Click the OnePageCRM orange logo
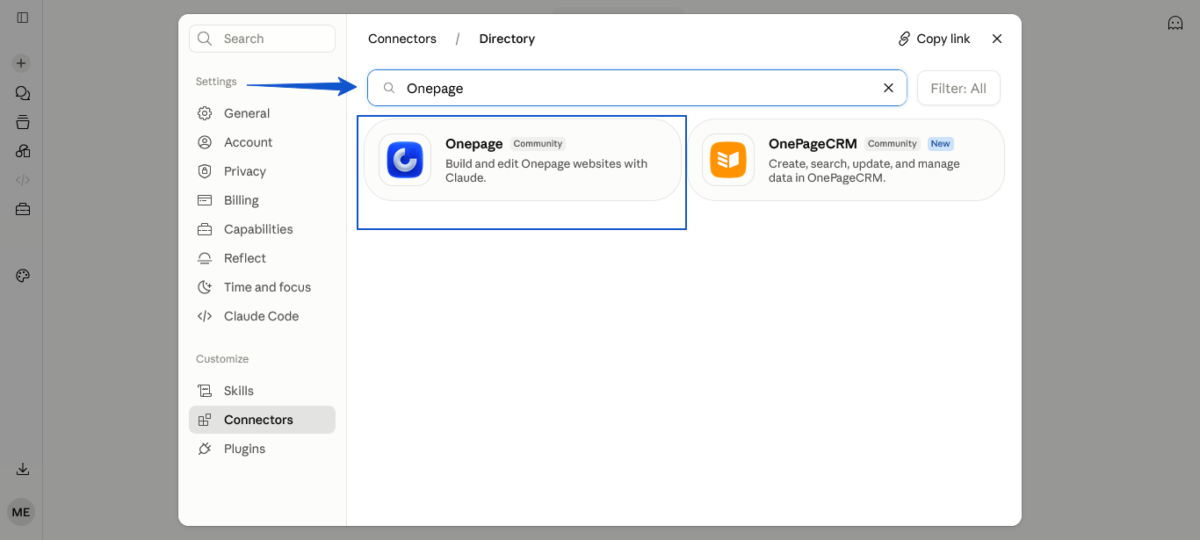This screenshot has width=1200, height=540. click(728, 160)
